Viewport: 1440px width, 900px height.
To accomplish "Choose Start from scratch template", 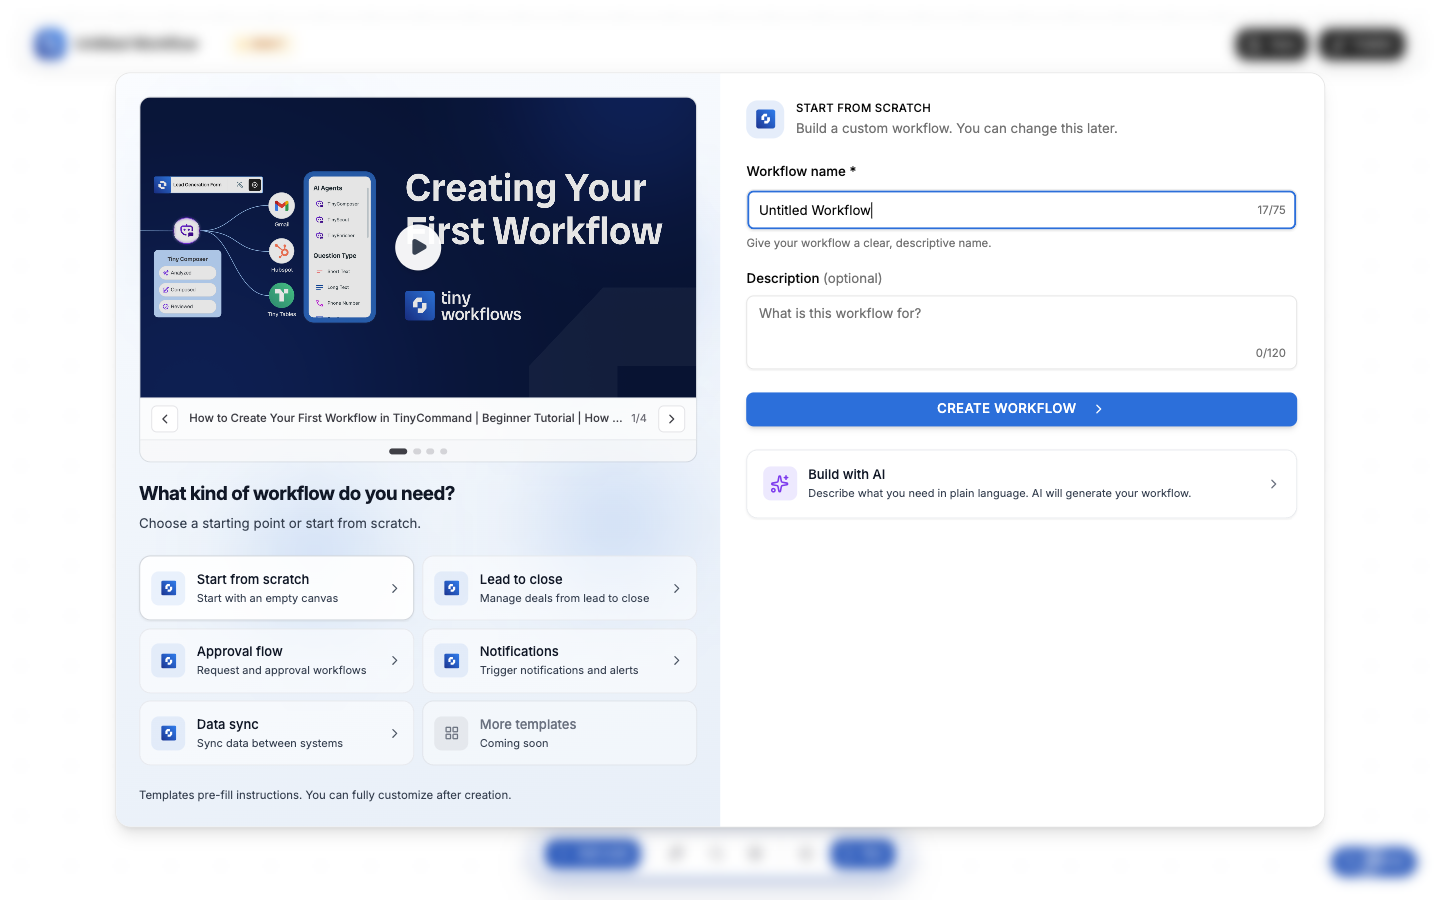I will [x=276, y=588].
